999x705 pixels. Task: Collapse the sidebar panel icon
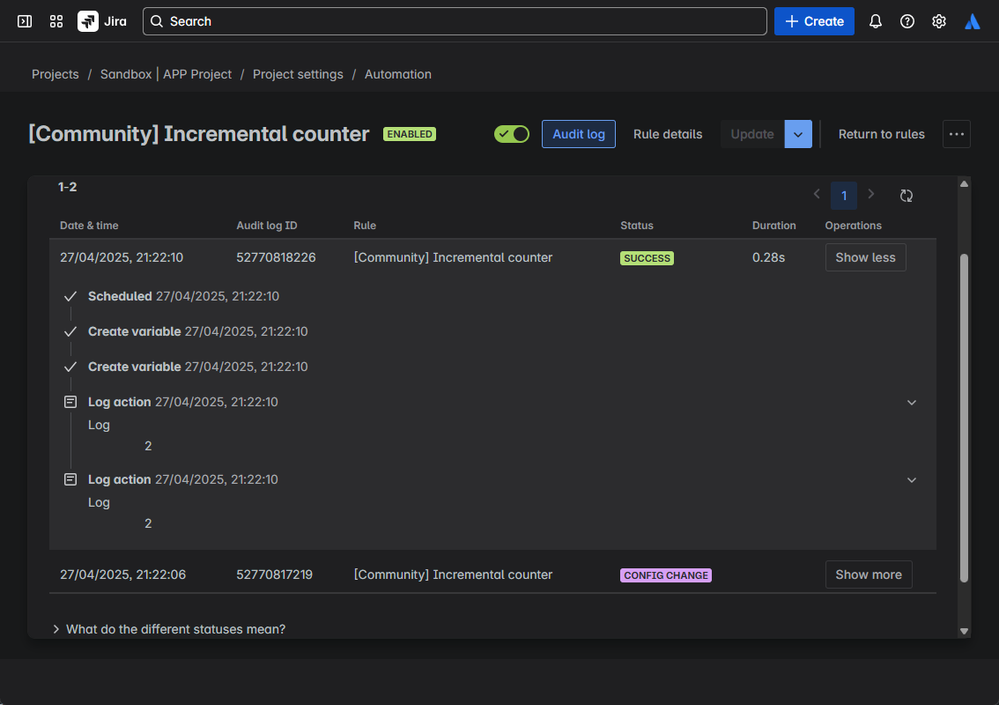click(25, 22)
